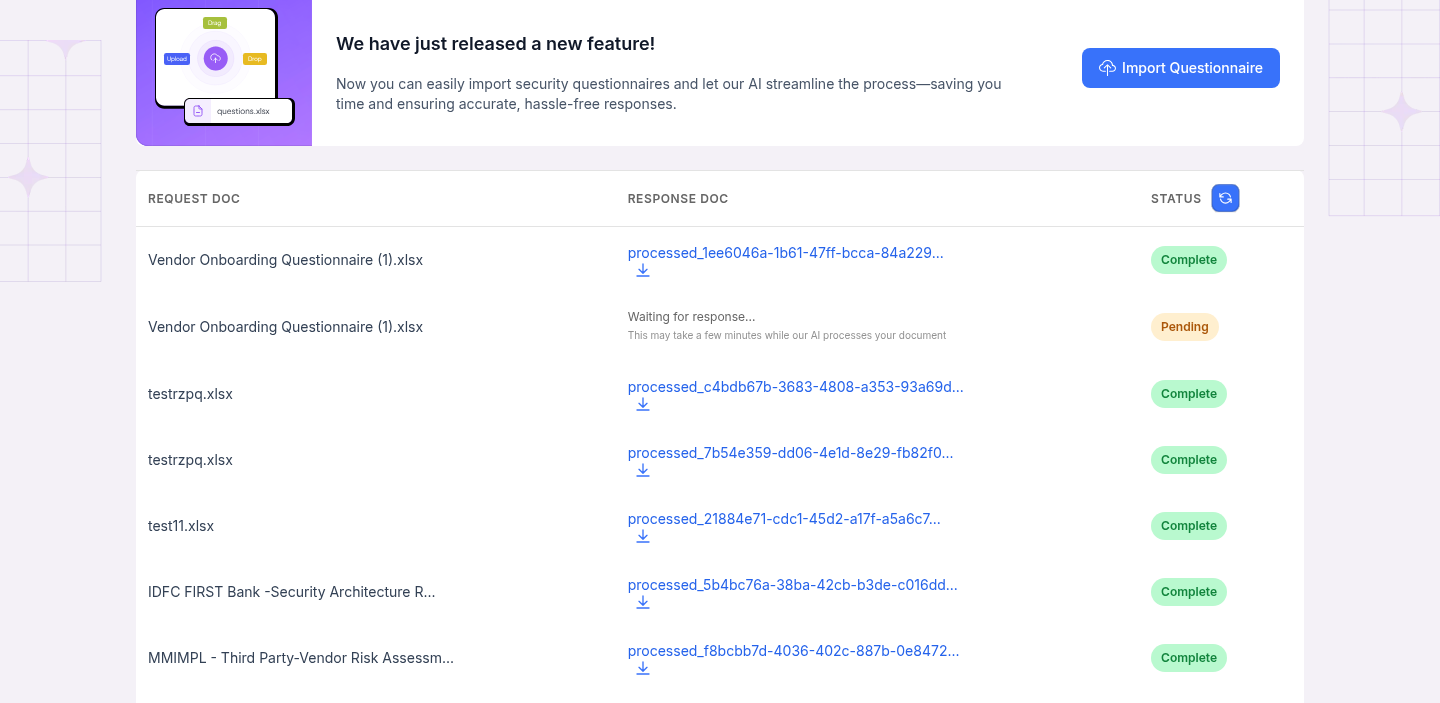Download the processed_5b4bc76a response file icon
Screen dimensions: 1440x703
point(643,603)
